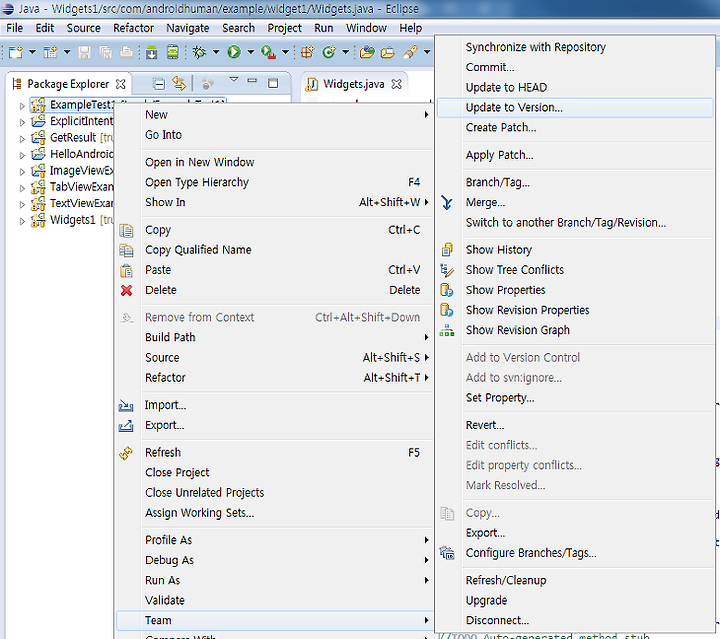
Task: Choose Refresh in the context menu
Action: point(274,453)
